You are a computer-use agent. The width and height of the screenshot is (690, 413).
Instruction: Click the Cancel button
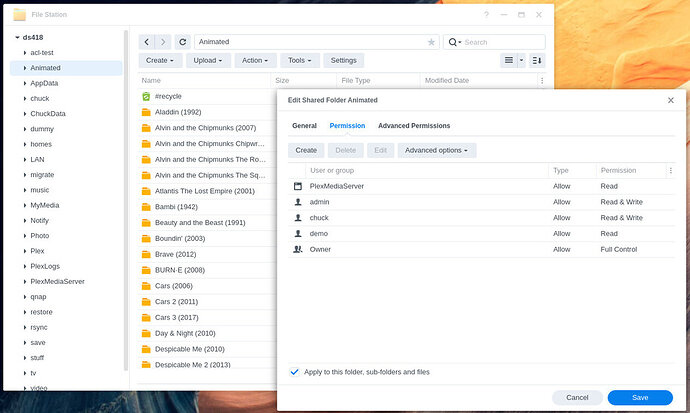[x=577, y=398]
